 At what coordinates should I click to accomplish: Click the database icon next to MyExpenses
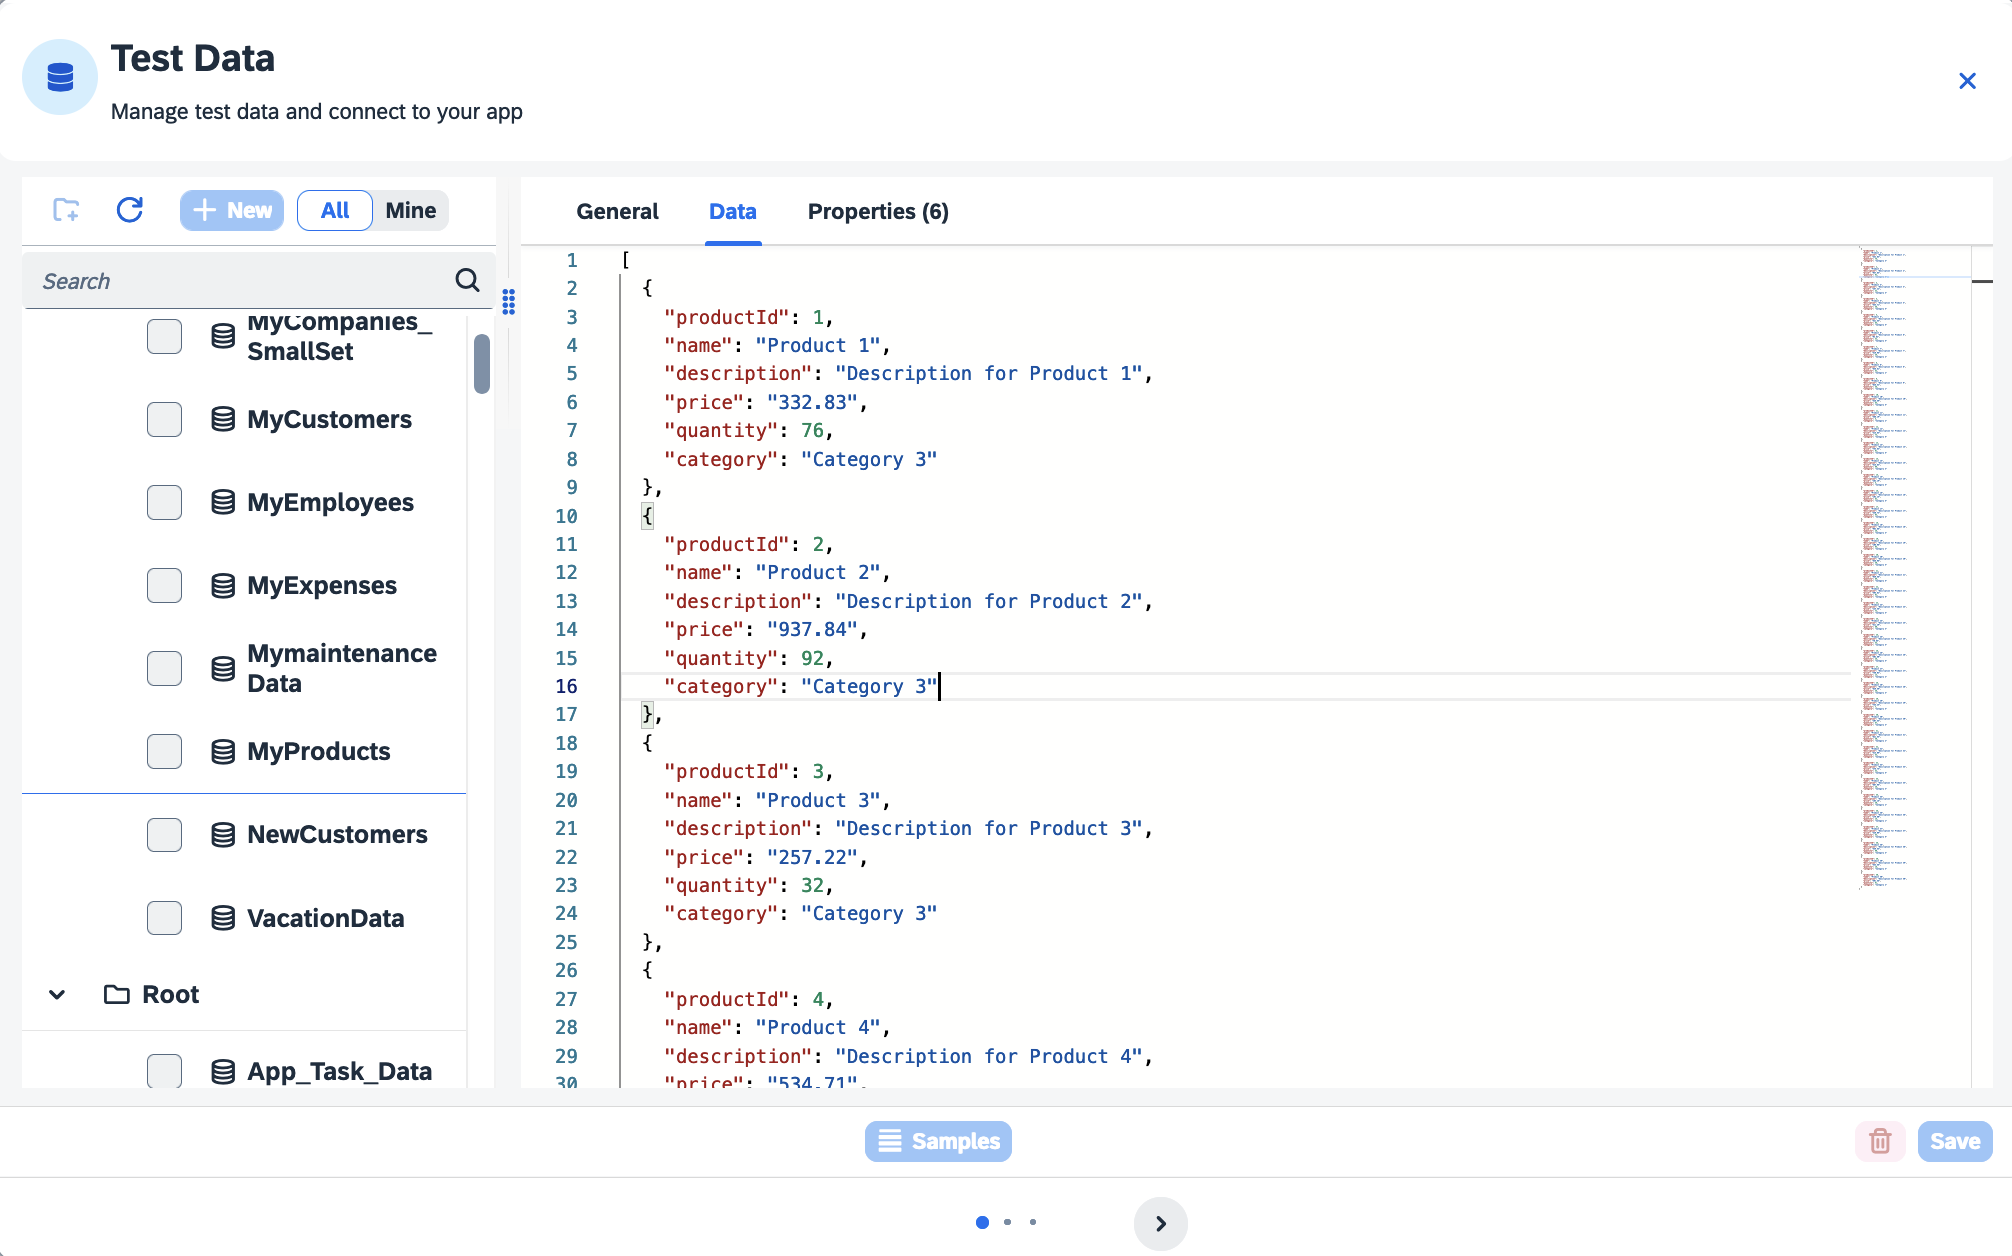(223, 585)
